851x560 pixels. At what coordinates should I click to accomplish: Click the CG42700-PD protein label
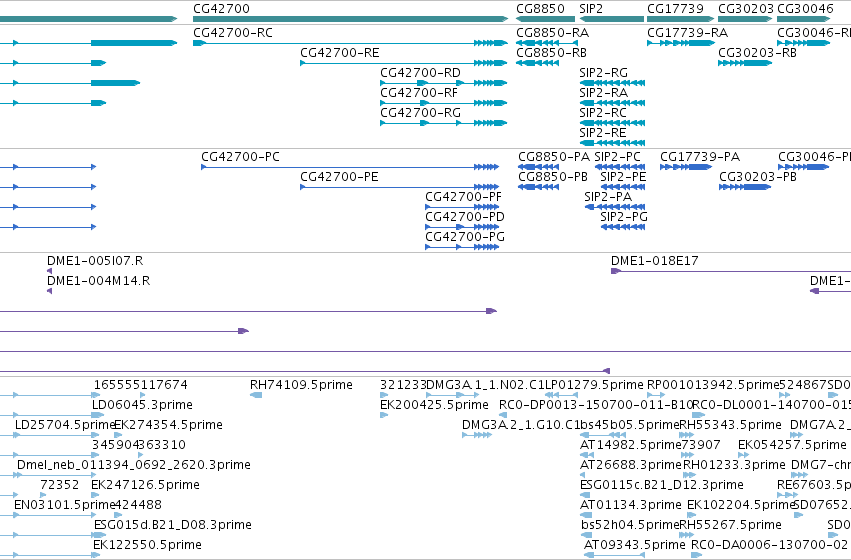pyautogui.click(x=465, y=217)
